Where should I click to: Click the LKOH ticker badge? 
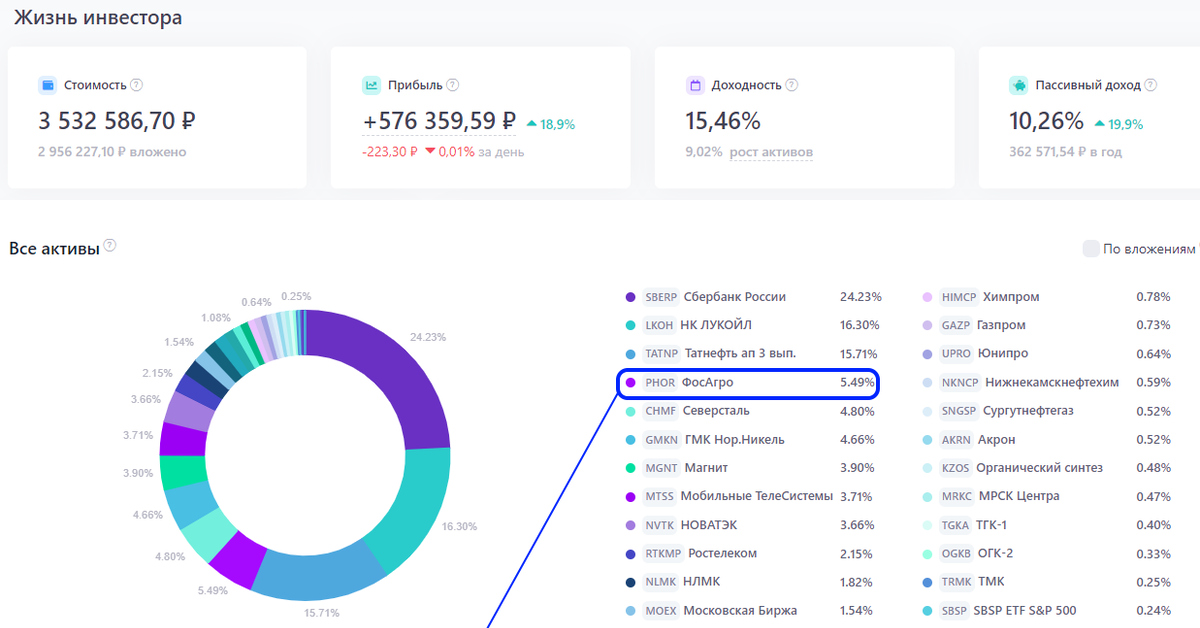click(x=660, y=325)
